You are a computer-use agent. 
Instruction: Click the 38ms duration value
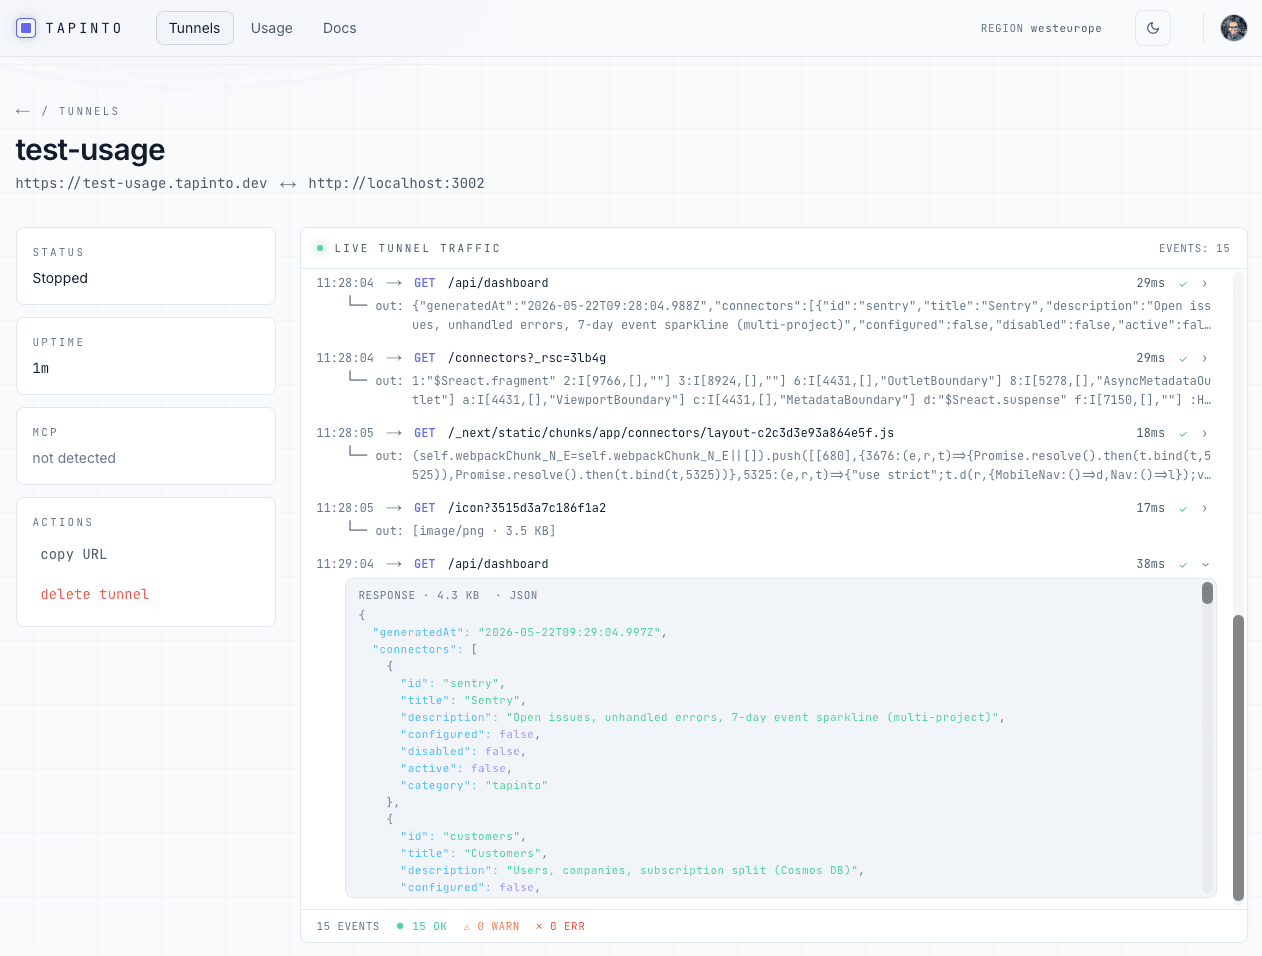point(1150,564)
